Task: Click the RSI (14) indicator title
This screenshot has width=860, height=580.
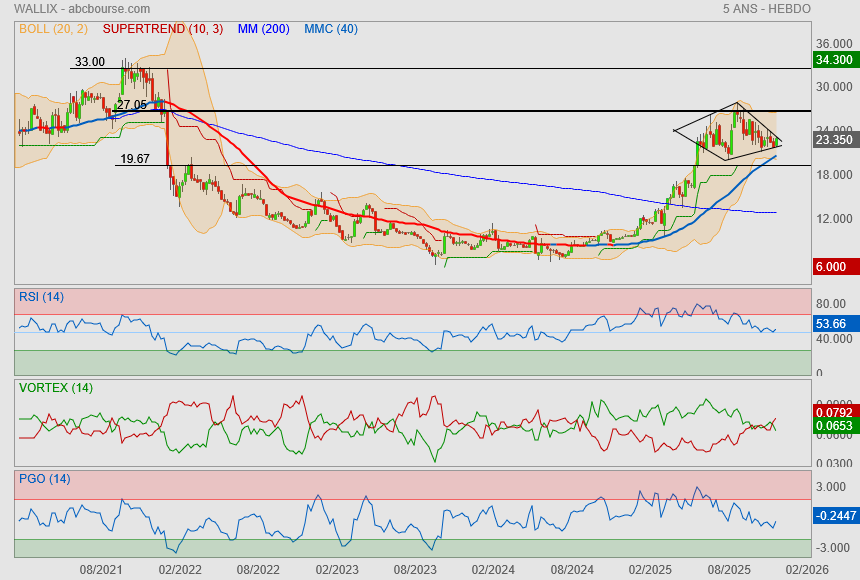Action: click(41, 296)
